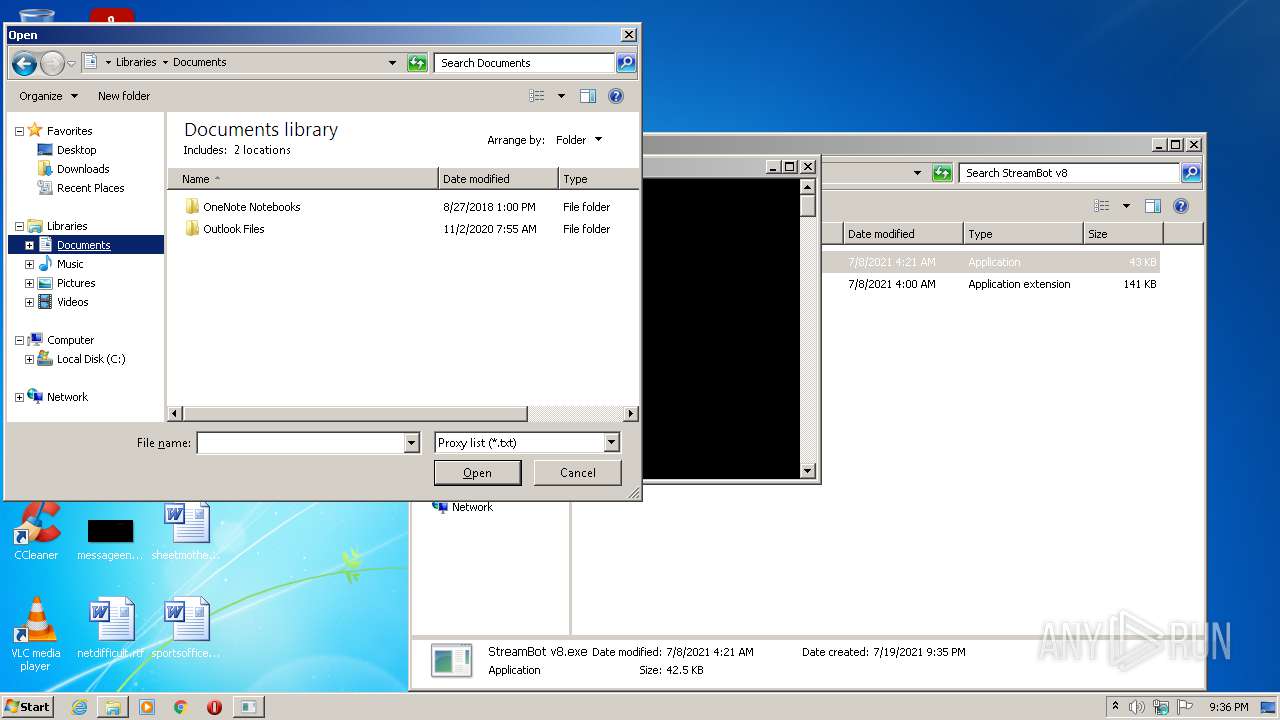Open the view options dropdown arrow
Screen dimensions: 1280x720
(x=561, y=96)
